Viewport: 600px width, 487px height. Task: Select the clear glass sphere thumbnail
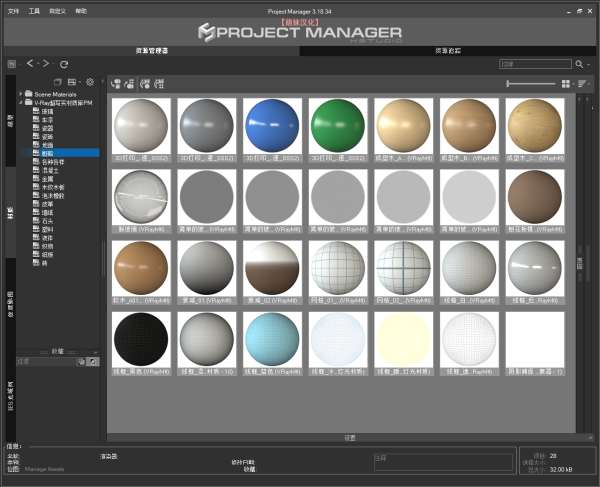point(141,197)
